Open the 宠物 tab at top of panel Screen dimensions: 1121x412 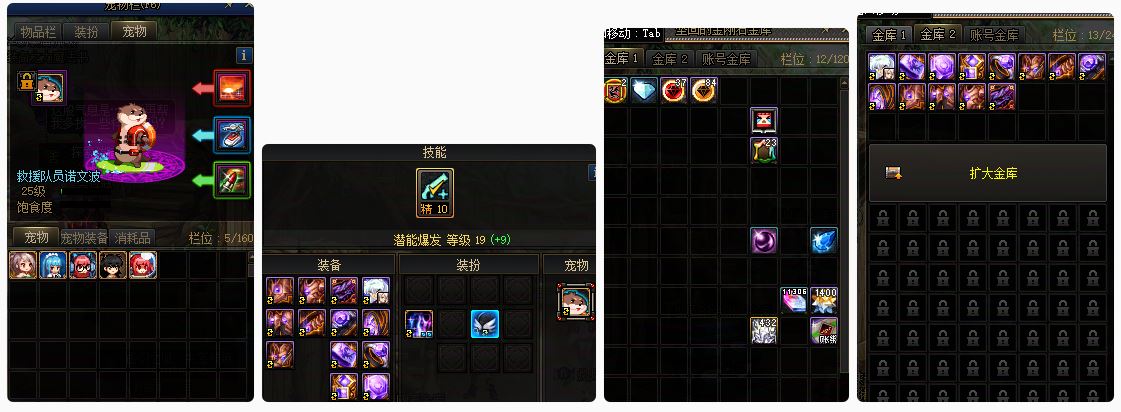coord(134,31)
